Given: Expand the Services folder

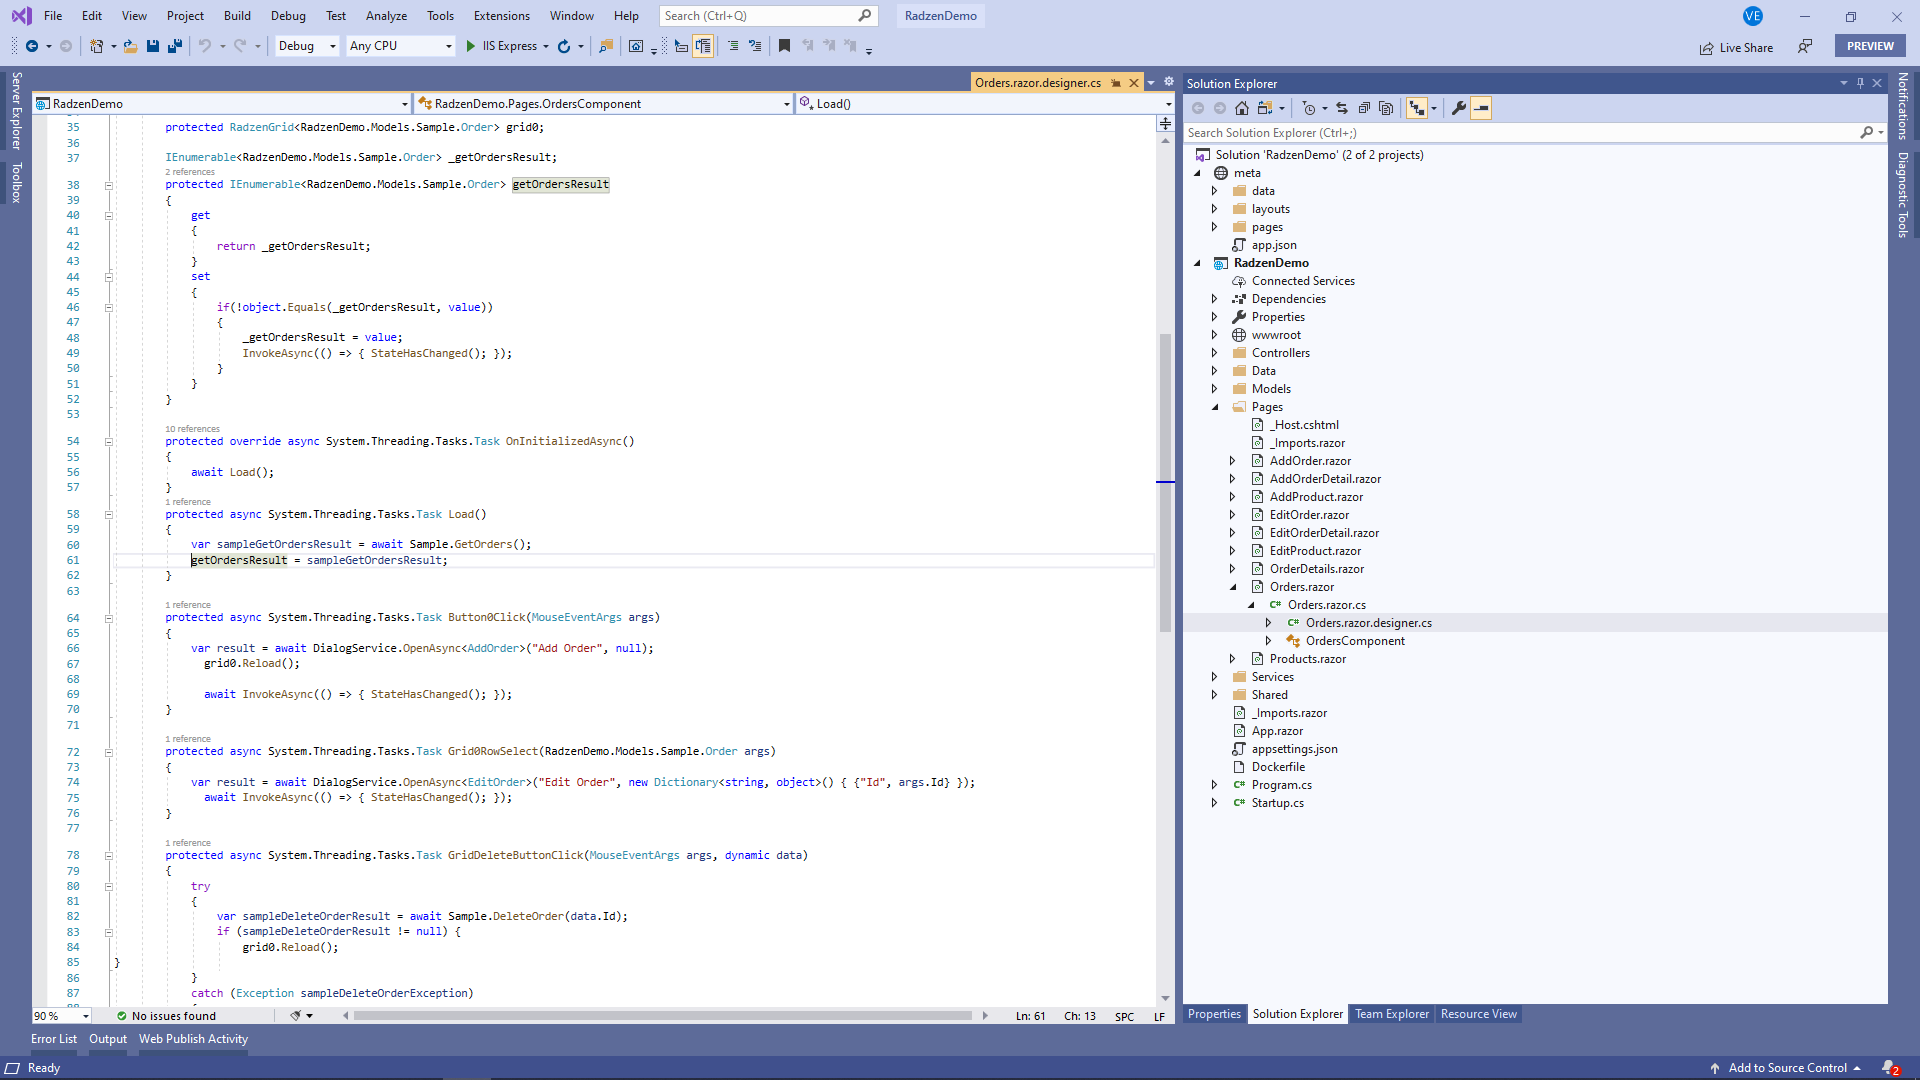Looking at the screenshot, I should 1215,677.
